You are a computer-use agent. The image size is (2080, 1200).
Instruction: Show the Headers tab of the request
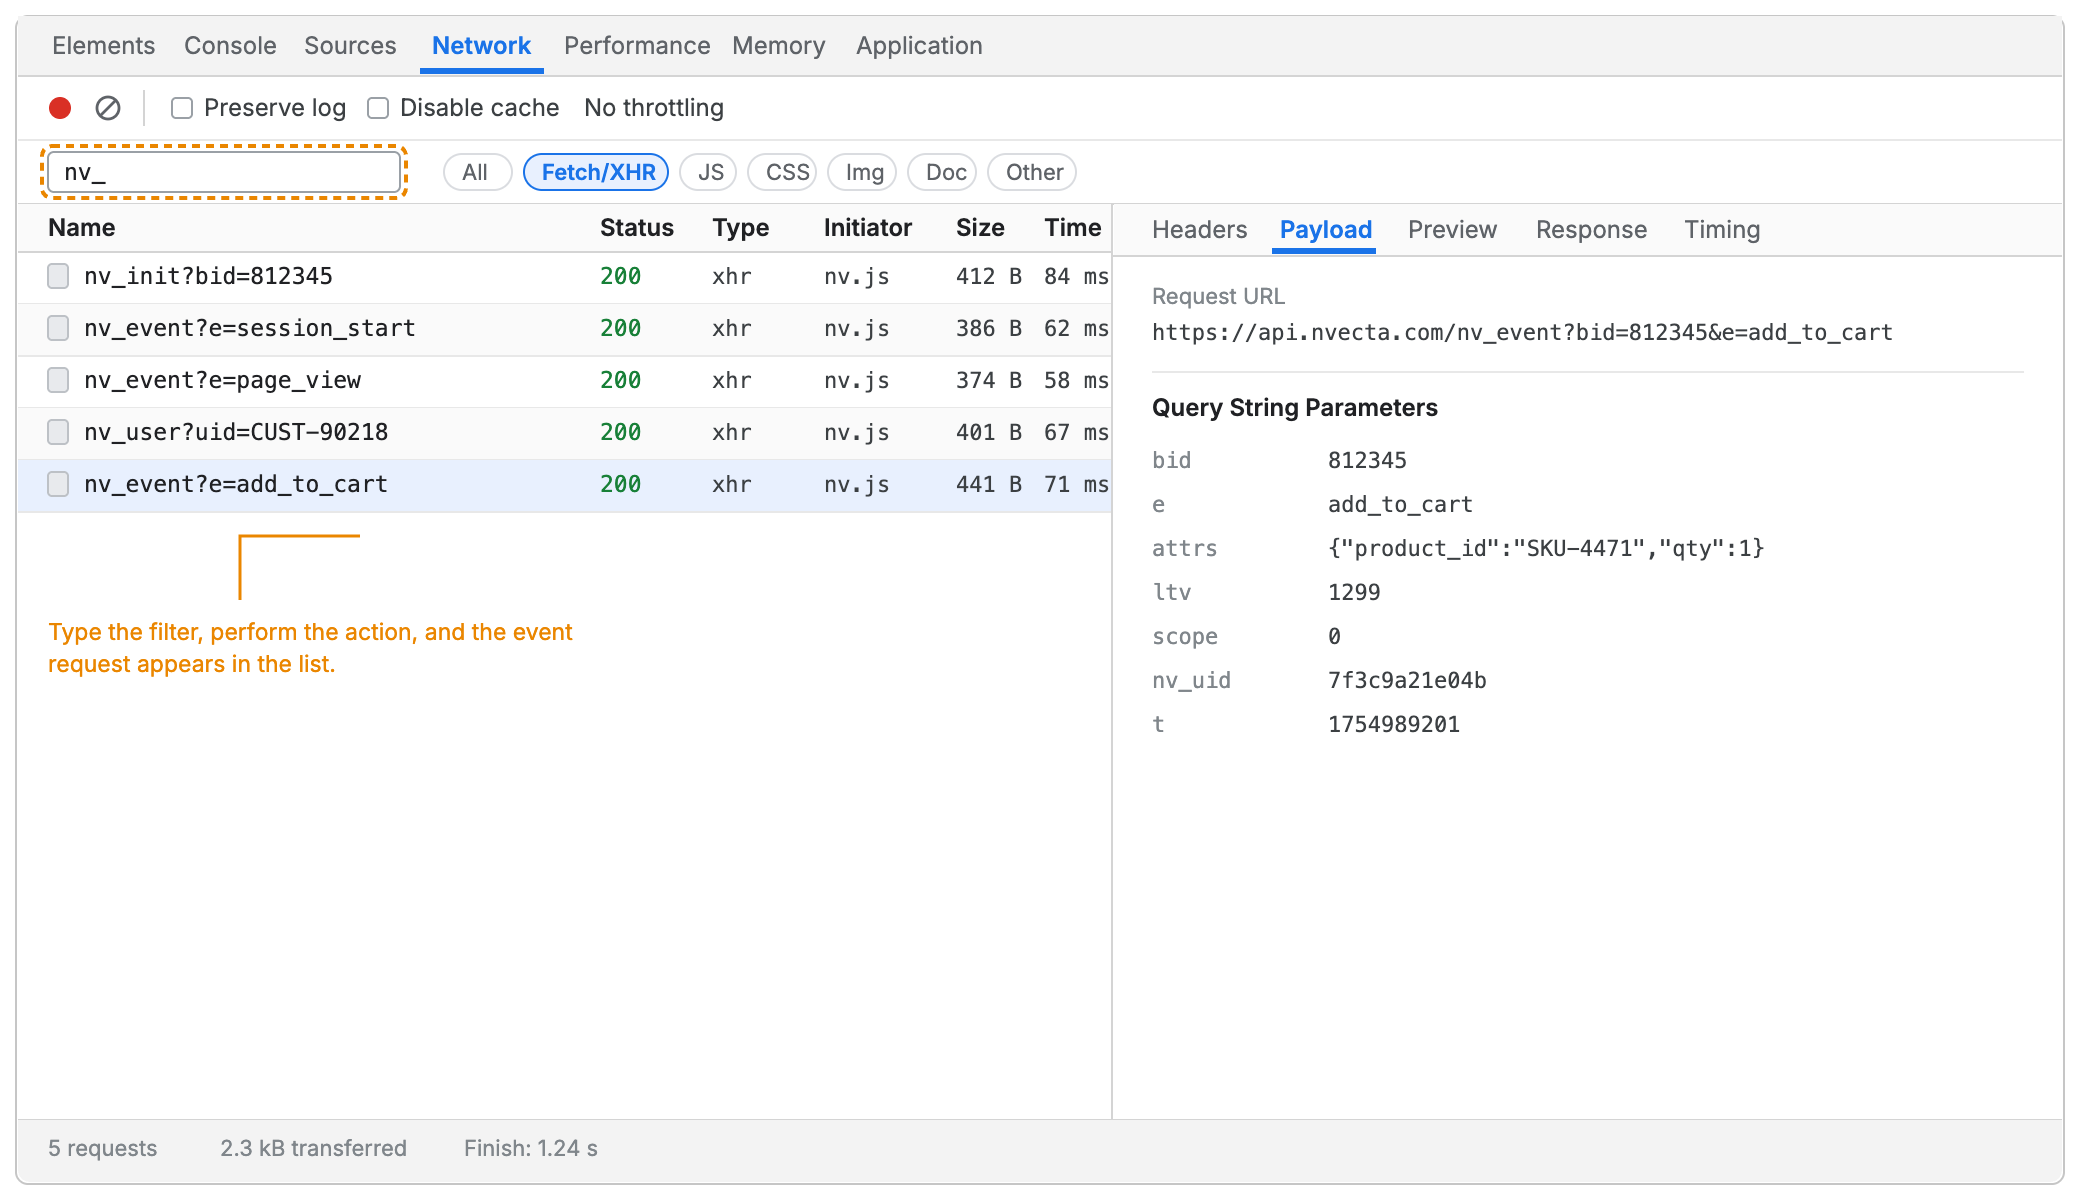coord(1200,230)
